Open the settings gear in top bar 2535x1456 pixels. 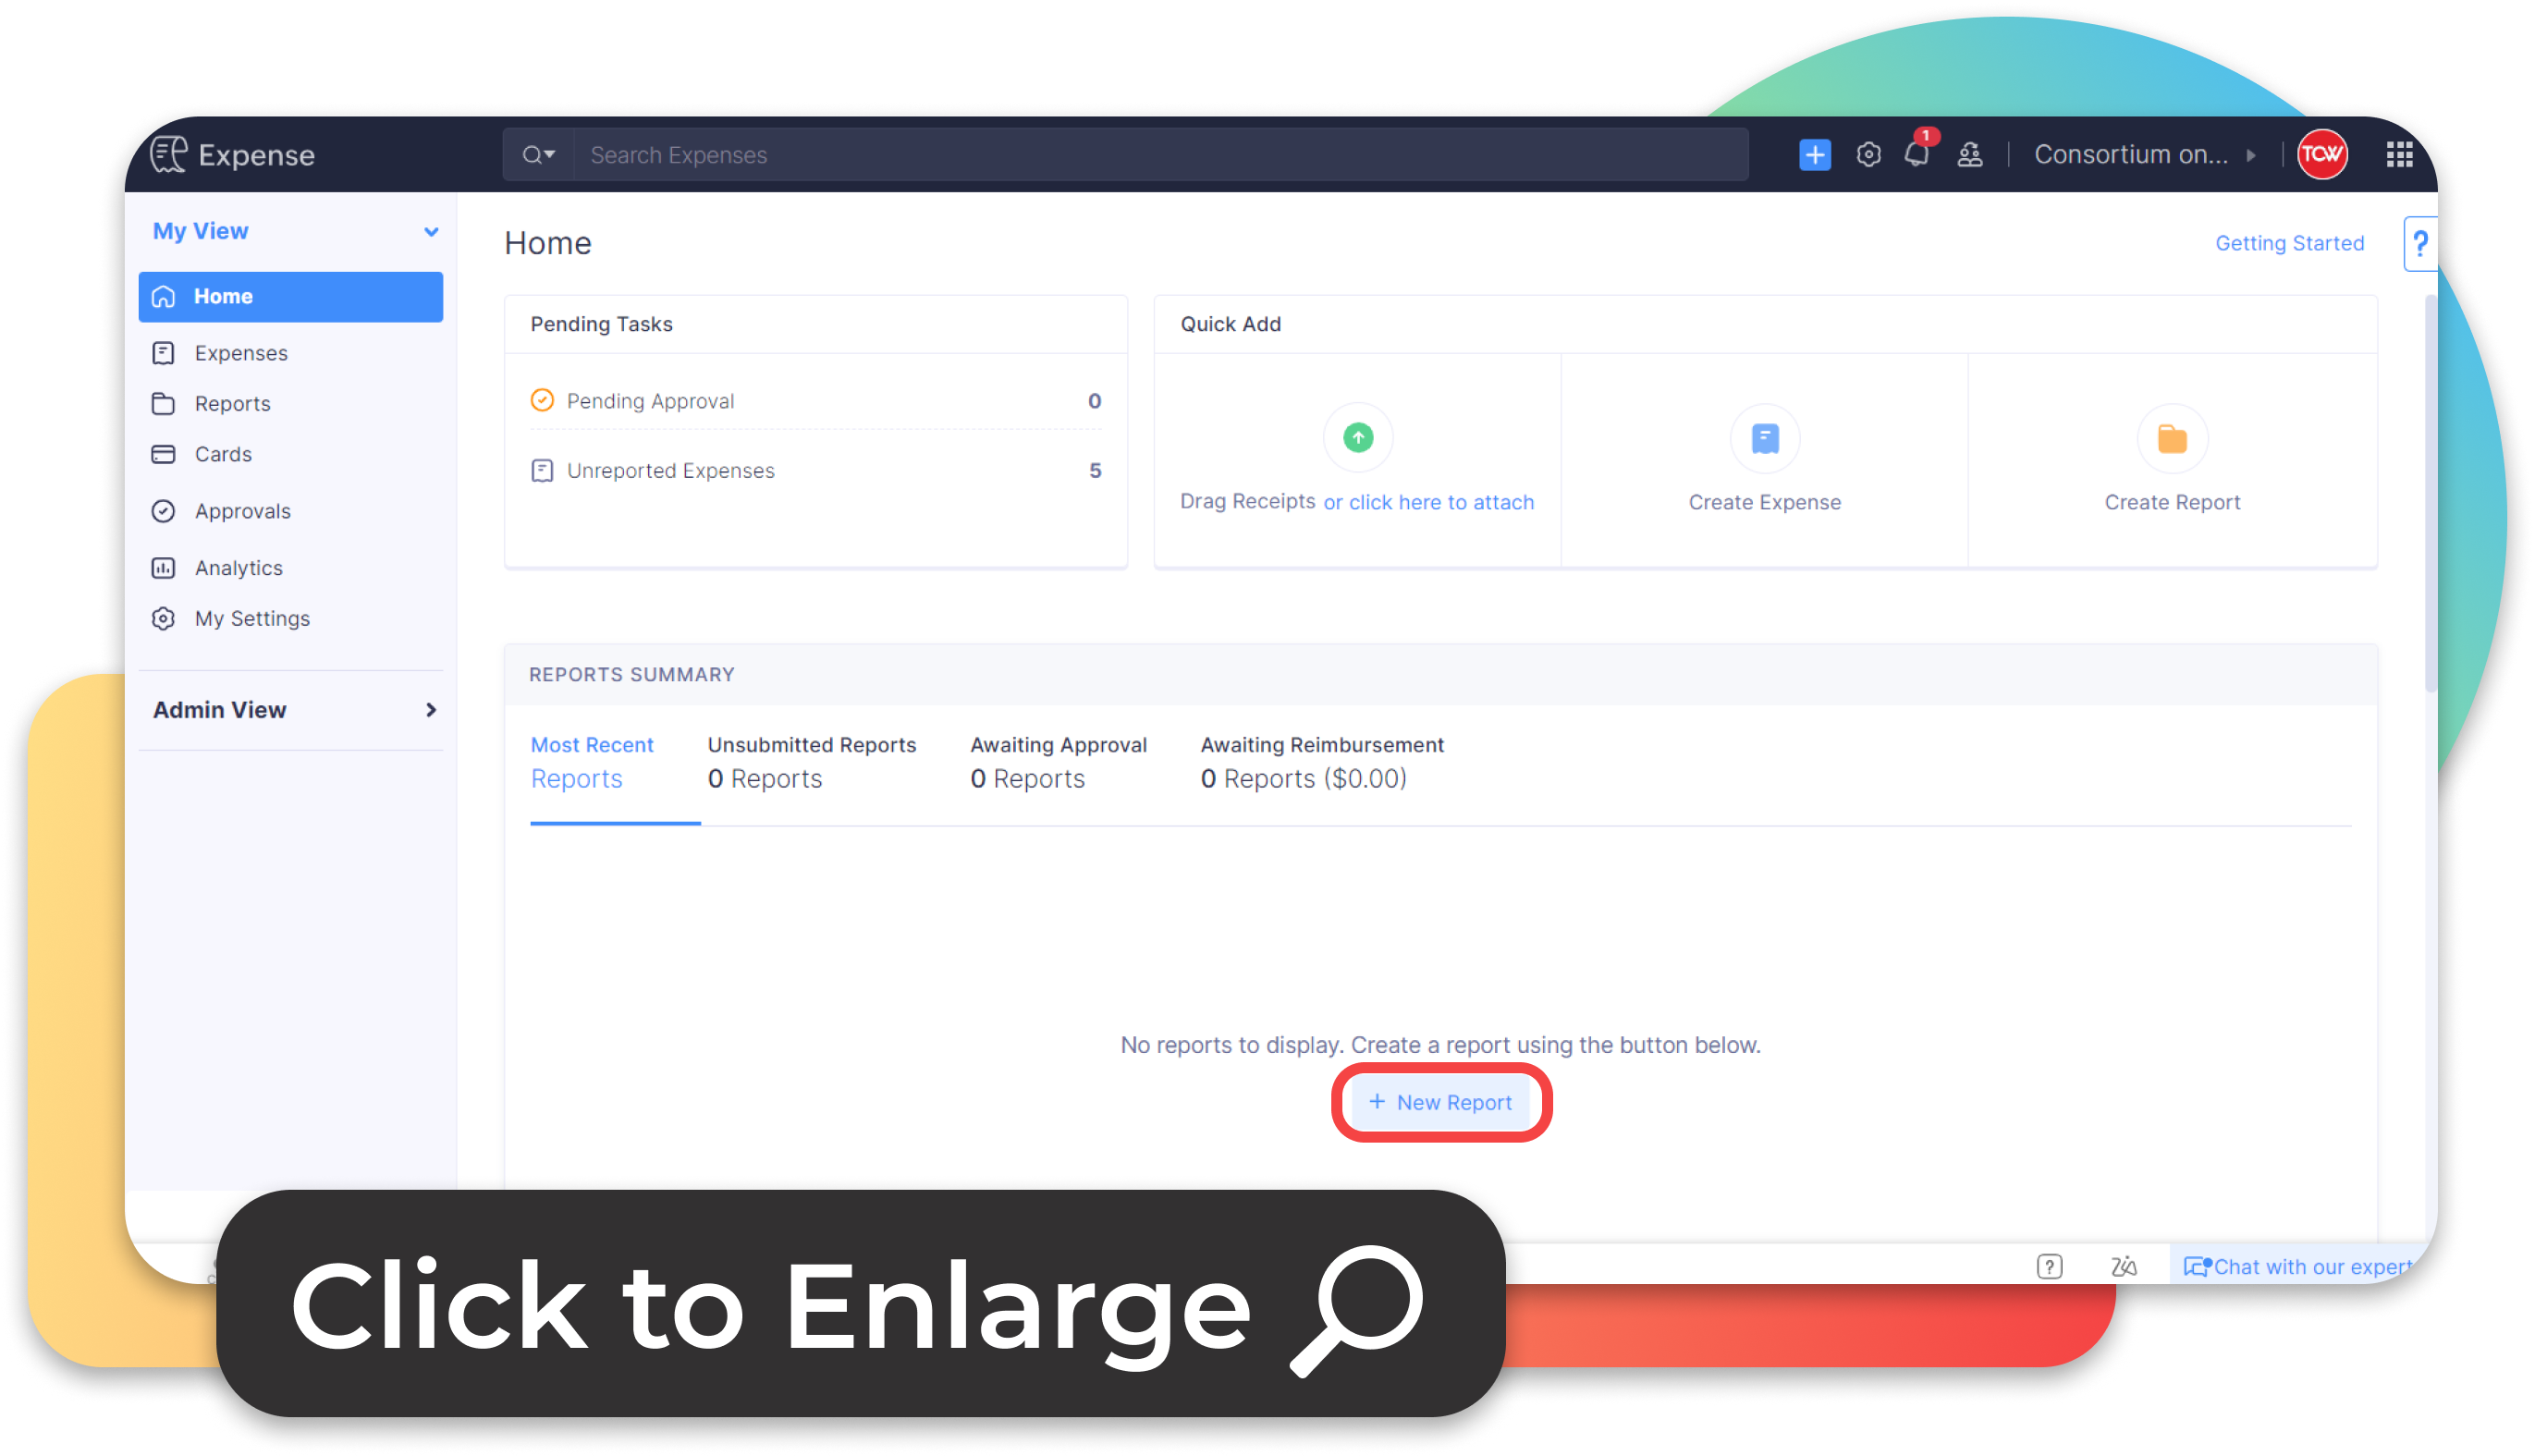tap(1868, 155)
